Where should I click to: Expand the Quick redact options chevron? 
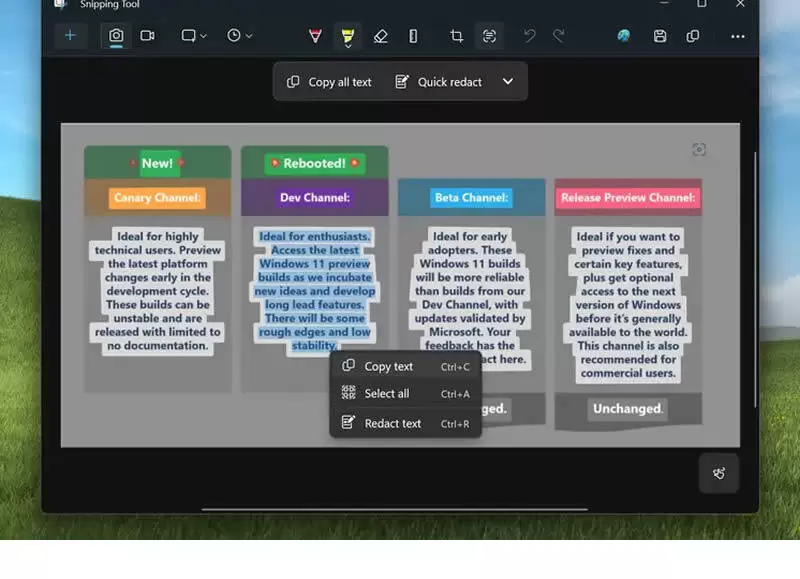coord(508,82)
